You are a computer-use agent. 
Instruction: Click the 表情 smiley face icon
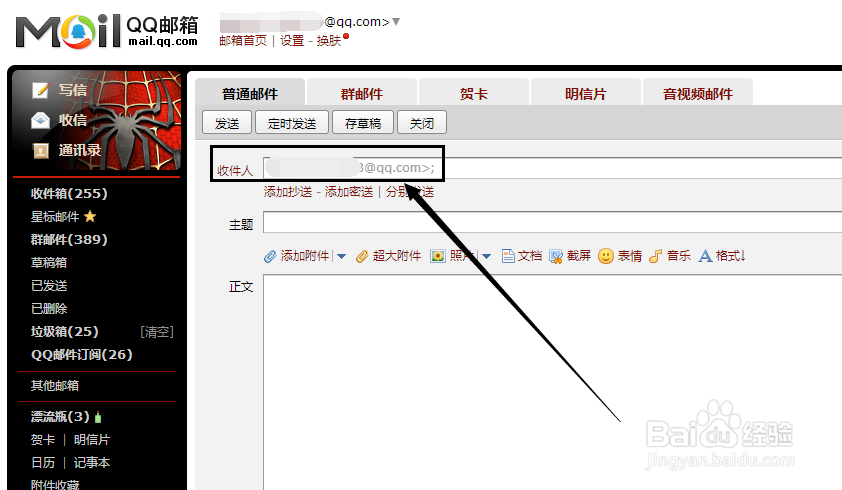tap(606, 256)
